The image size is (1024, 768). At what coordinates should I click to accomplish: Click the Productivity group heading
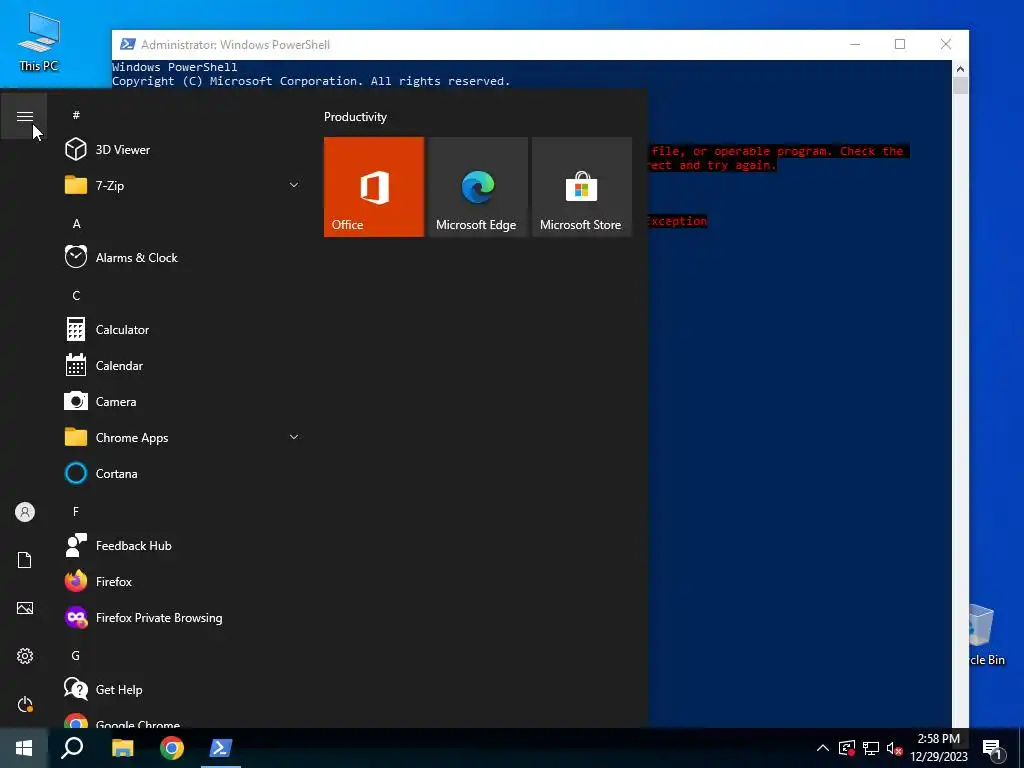pyautogui.click(x=355, y=117)
